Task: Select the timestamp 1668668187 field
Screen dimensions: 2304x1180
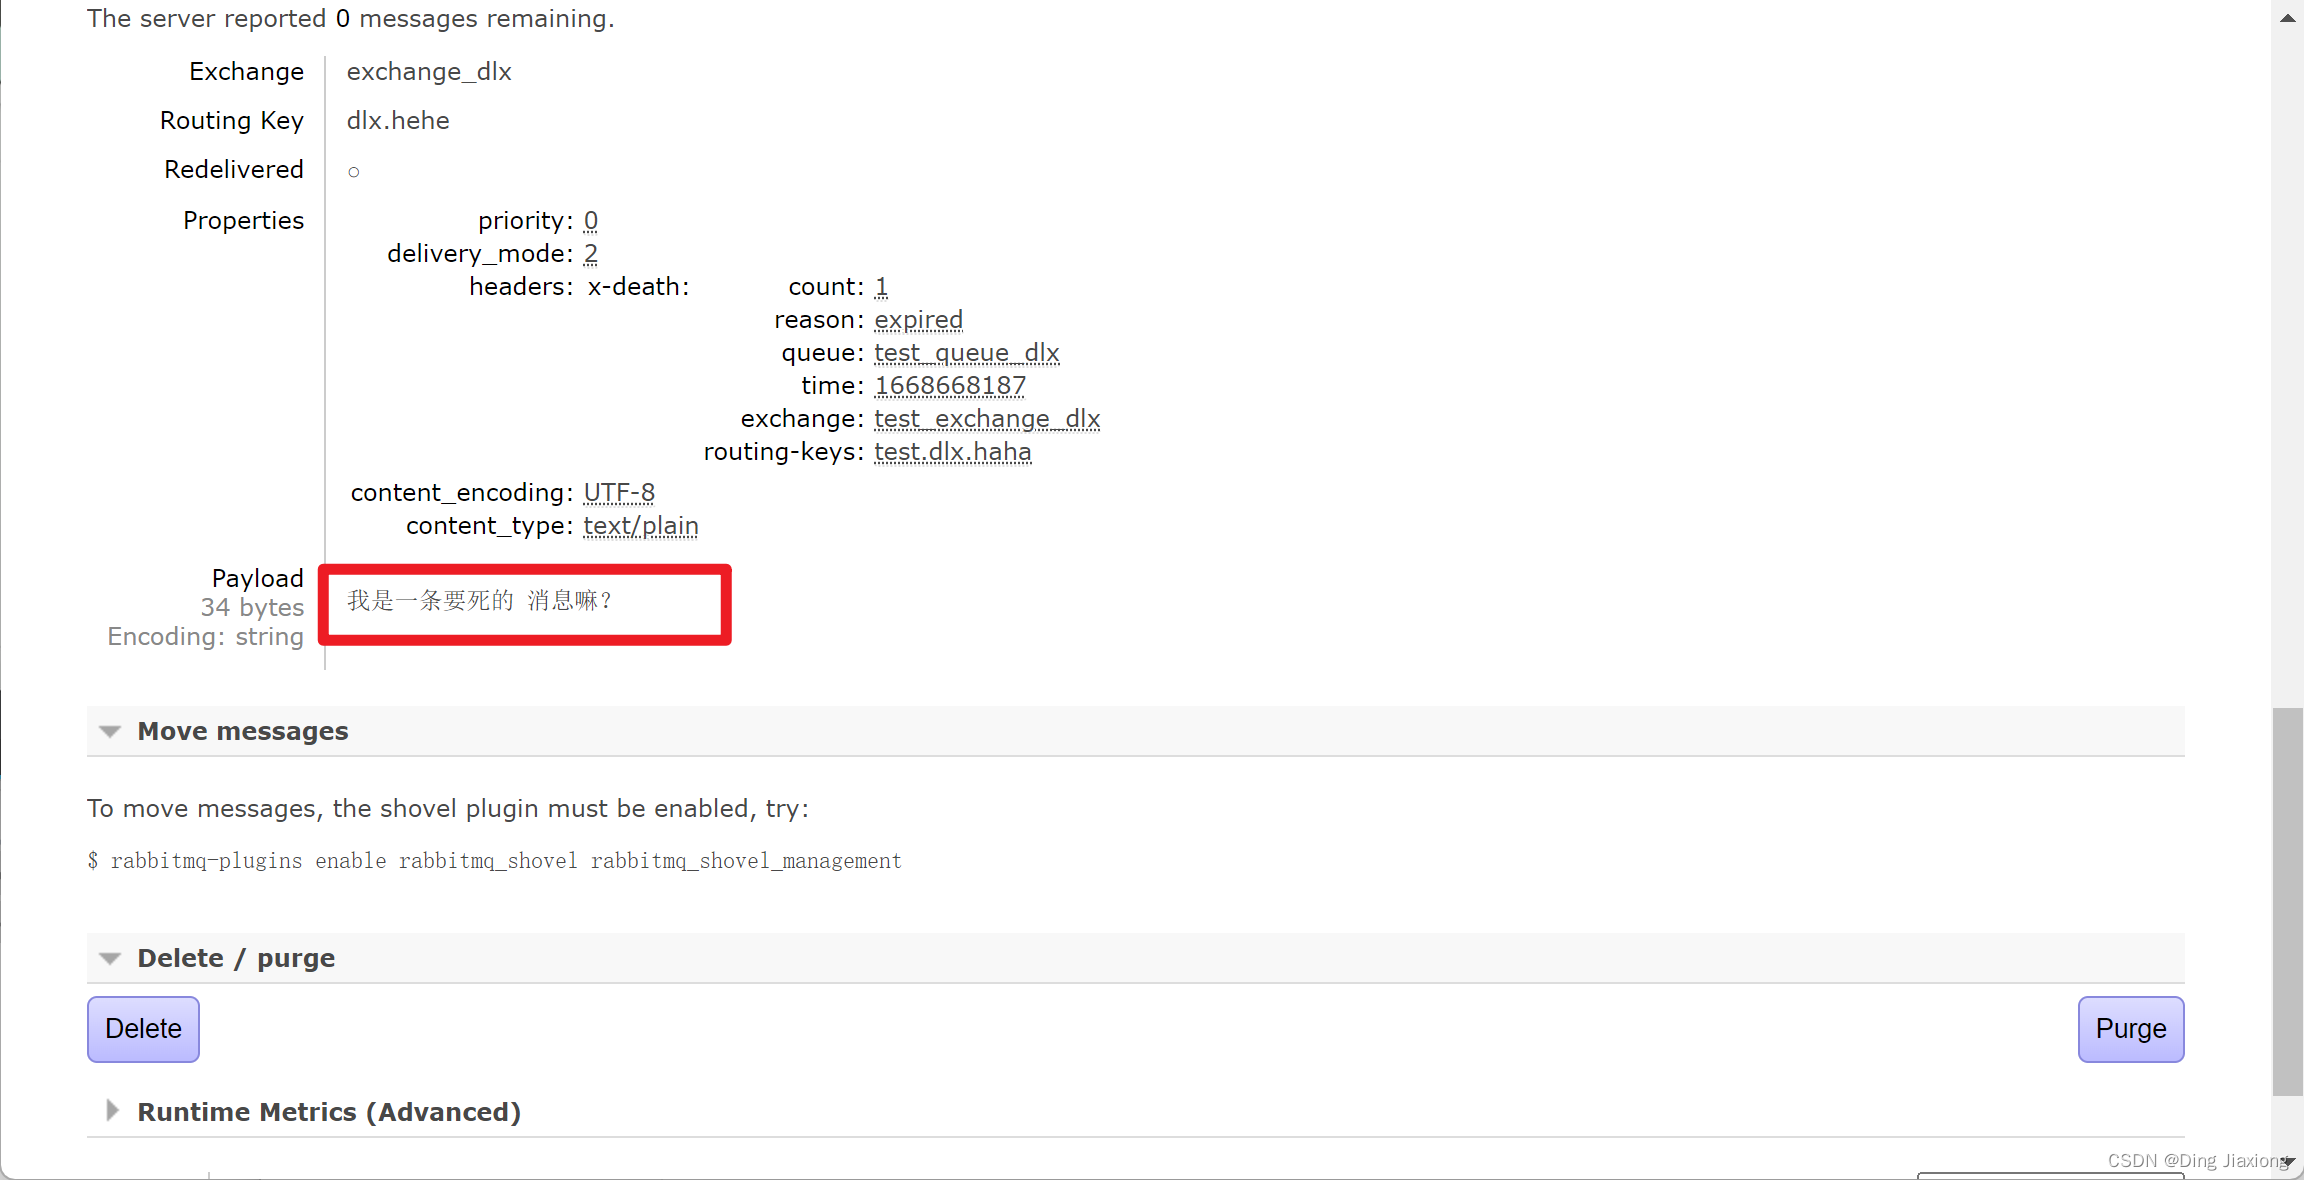Action: (x=950, y=384)
